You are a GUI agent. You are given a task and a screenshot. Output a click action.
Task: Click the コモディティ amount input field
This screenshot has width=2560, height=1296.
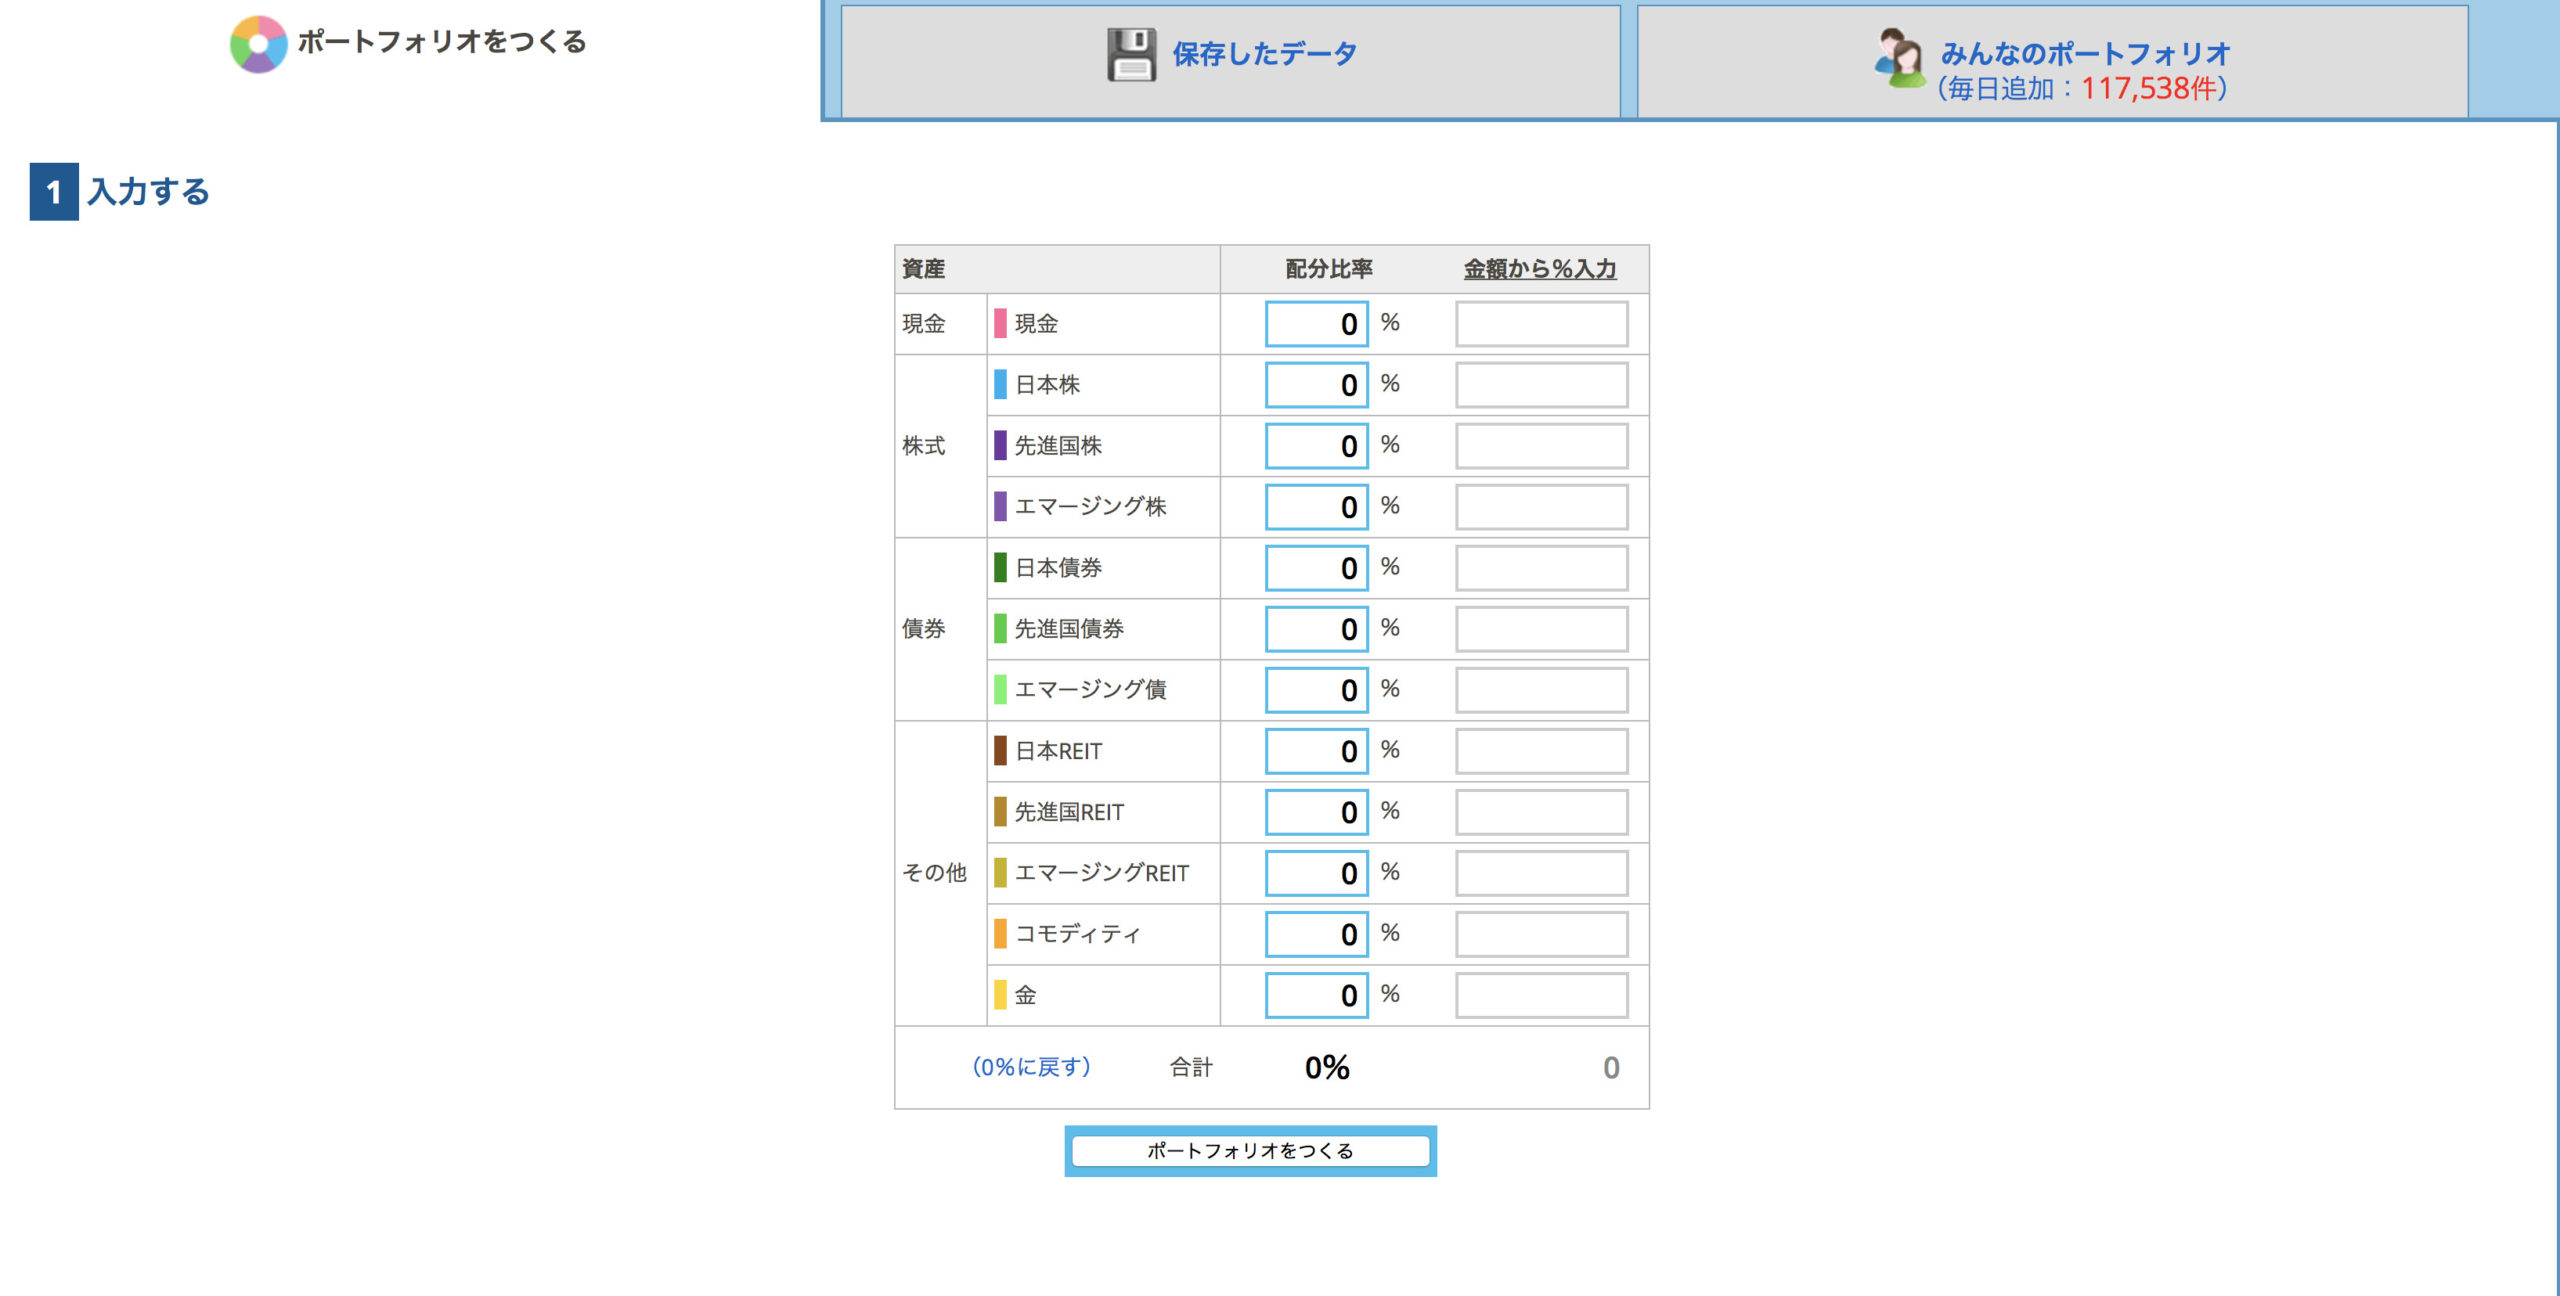1541,934
